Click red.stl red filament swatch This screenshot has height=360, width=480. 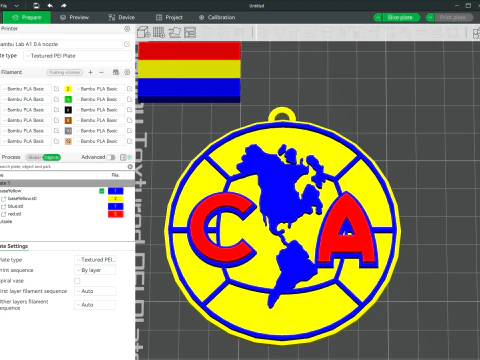click(116, 214)
